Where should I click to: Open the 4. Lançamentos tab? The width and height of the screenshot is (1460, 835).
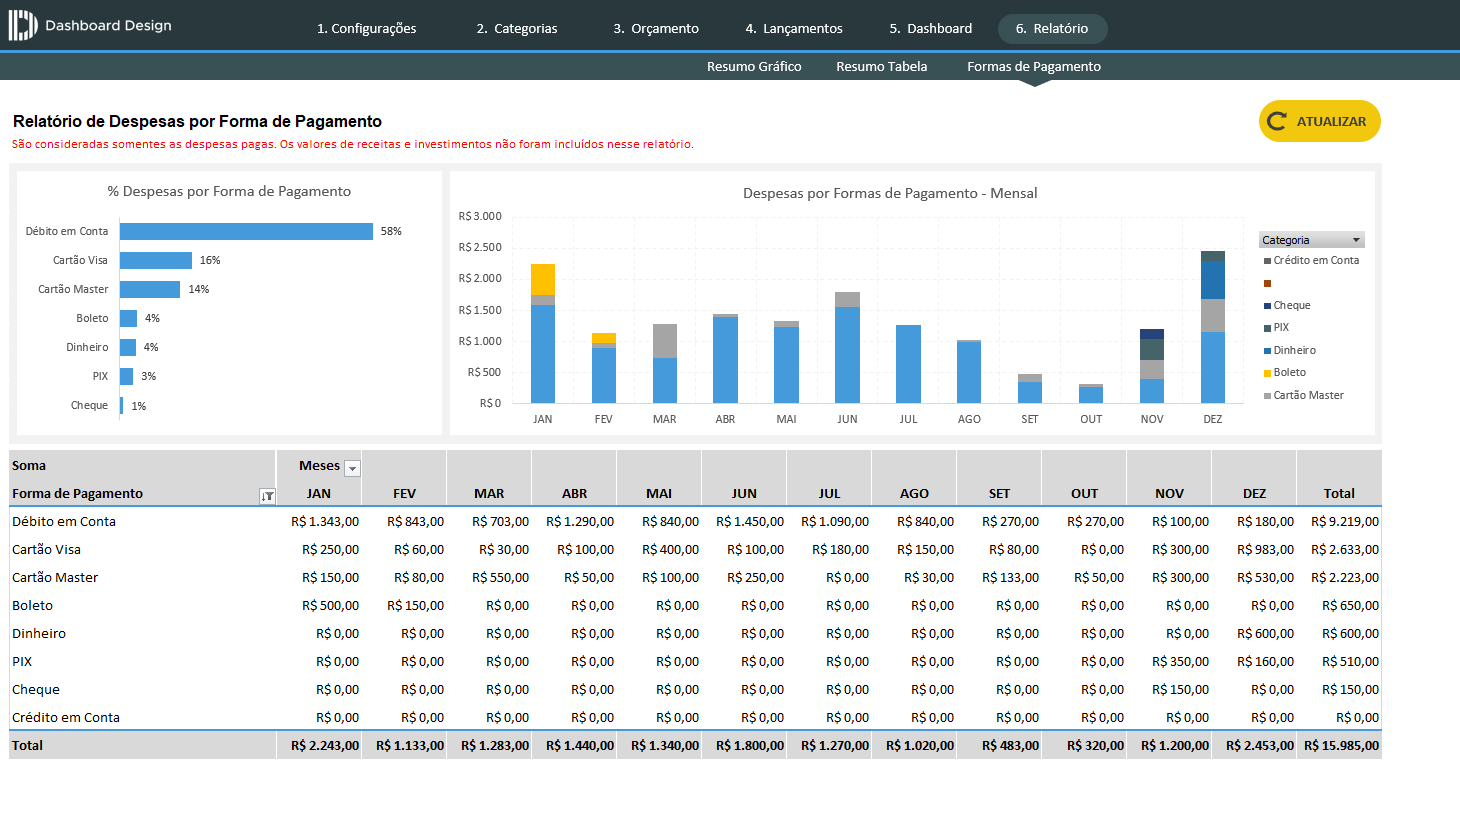(794, 29)
